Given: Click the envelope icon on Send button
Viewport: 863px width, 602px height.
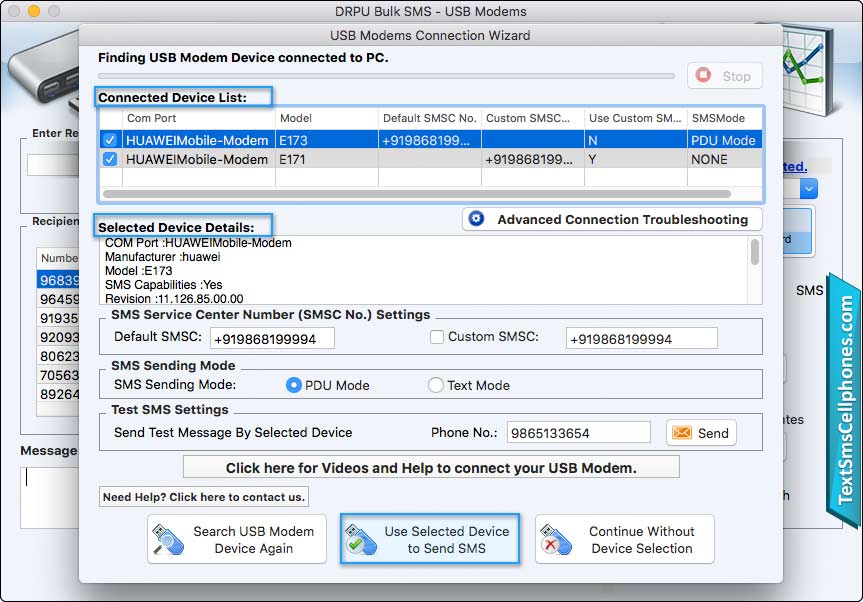Looking at the screenshot, I should (x=681, y=433).
